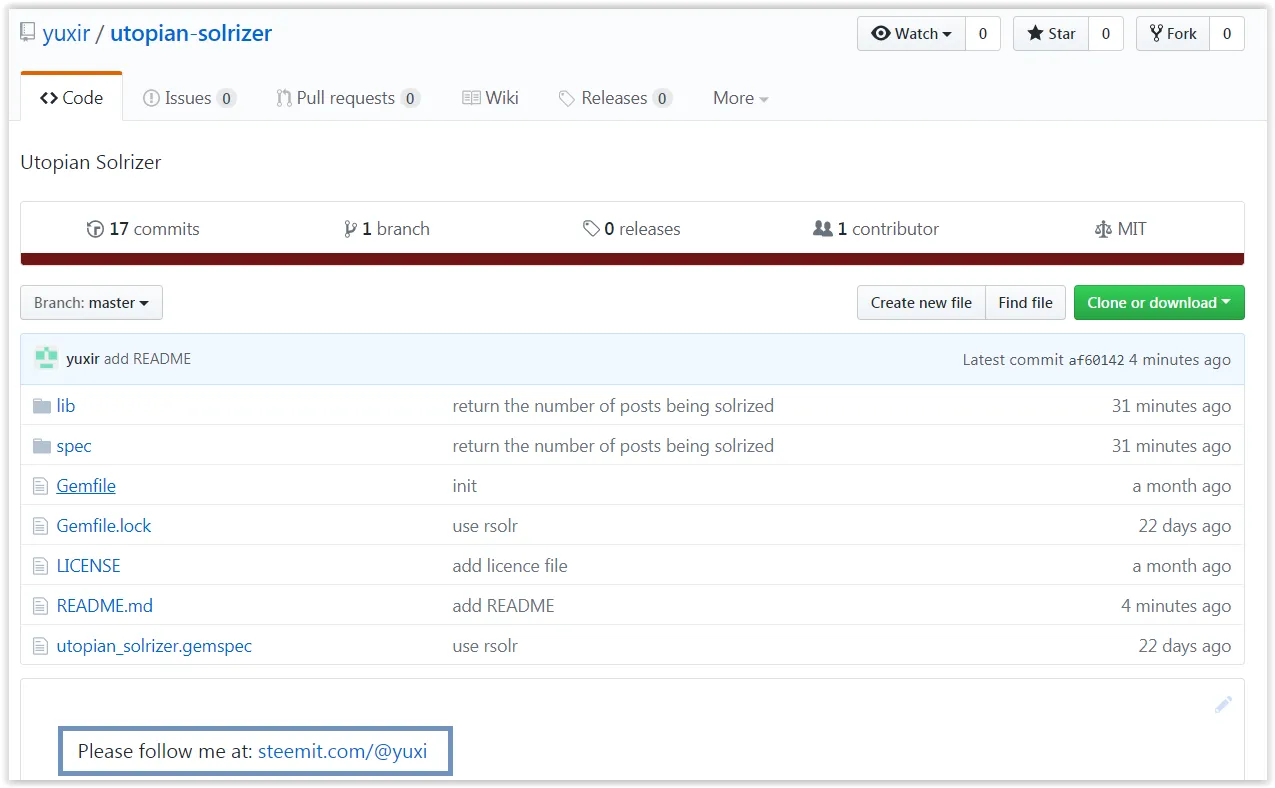Star this repository
Image resolution: width=1275 pixels, height=788 pixels.
tap(1051, 34)
